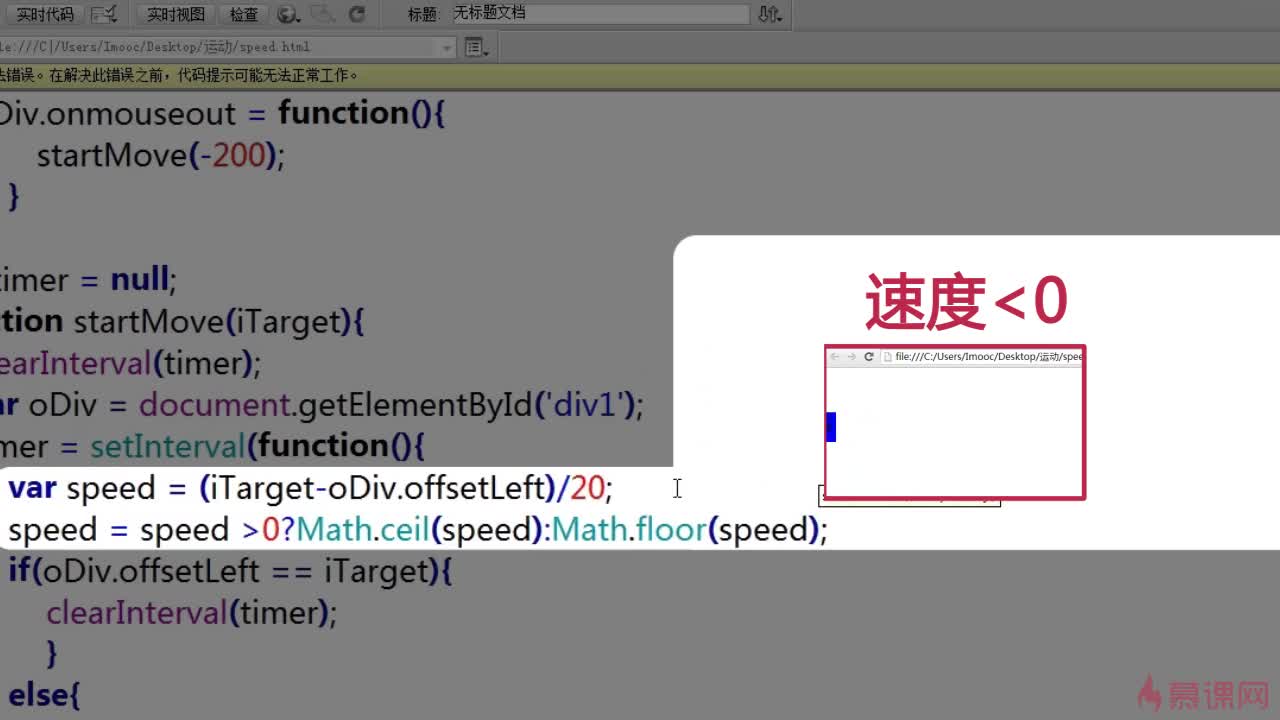Click the refresh icon in the document toolbar
The width and height of the screenshot is (1280, 720).
pyautogui.click(x=357, y=14)
